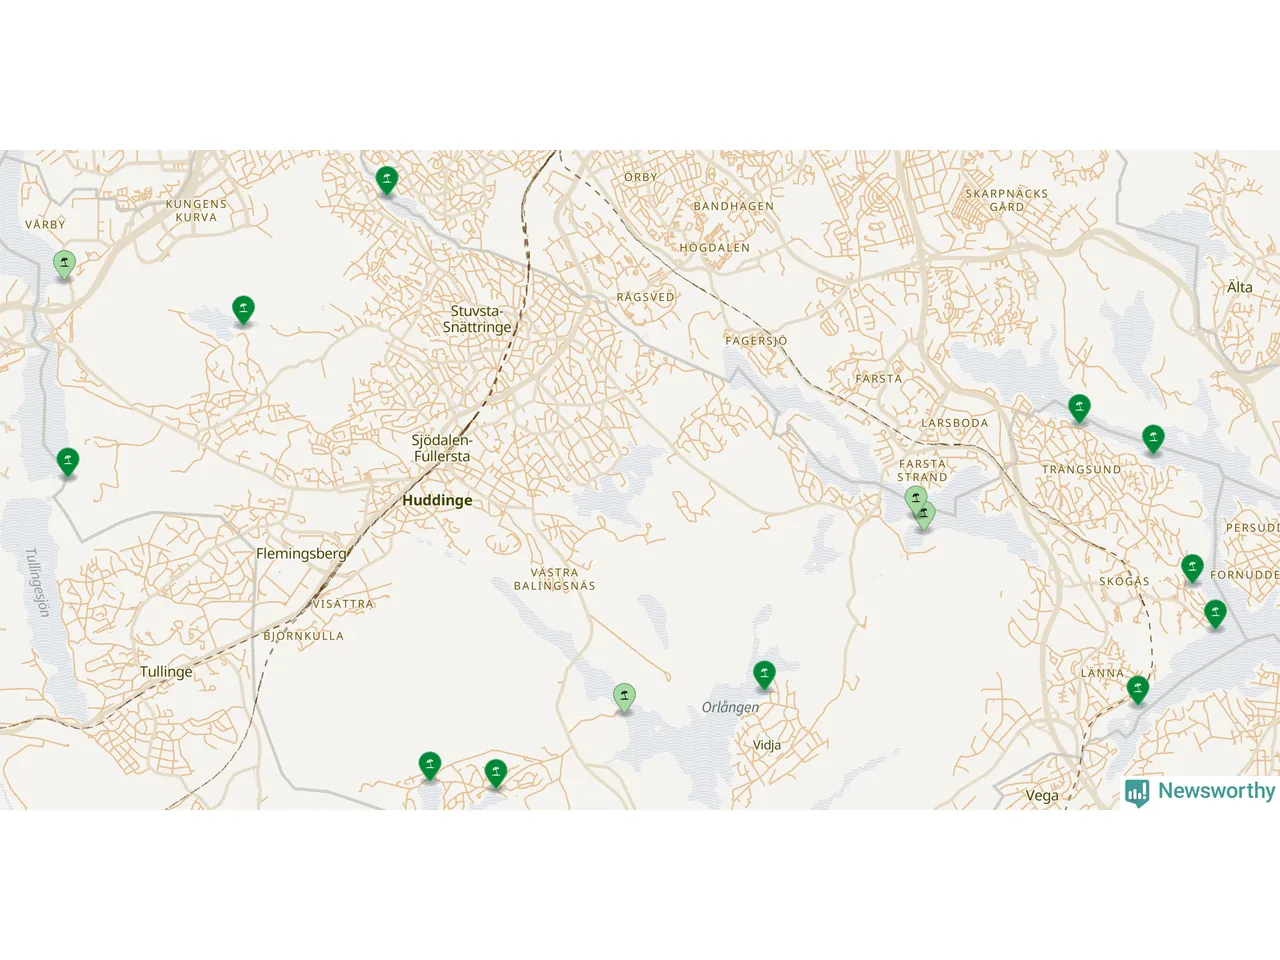Click the beach marker north of Stuvsta-Snättringe
This screenshot has height=960, width=1280.
tap(387, 181)
